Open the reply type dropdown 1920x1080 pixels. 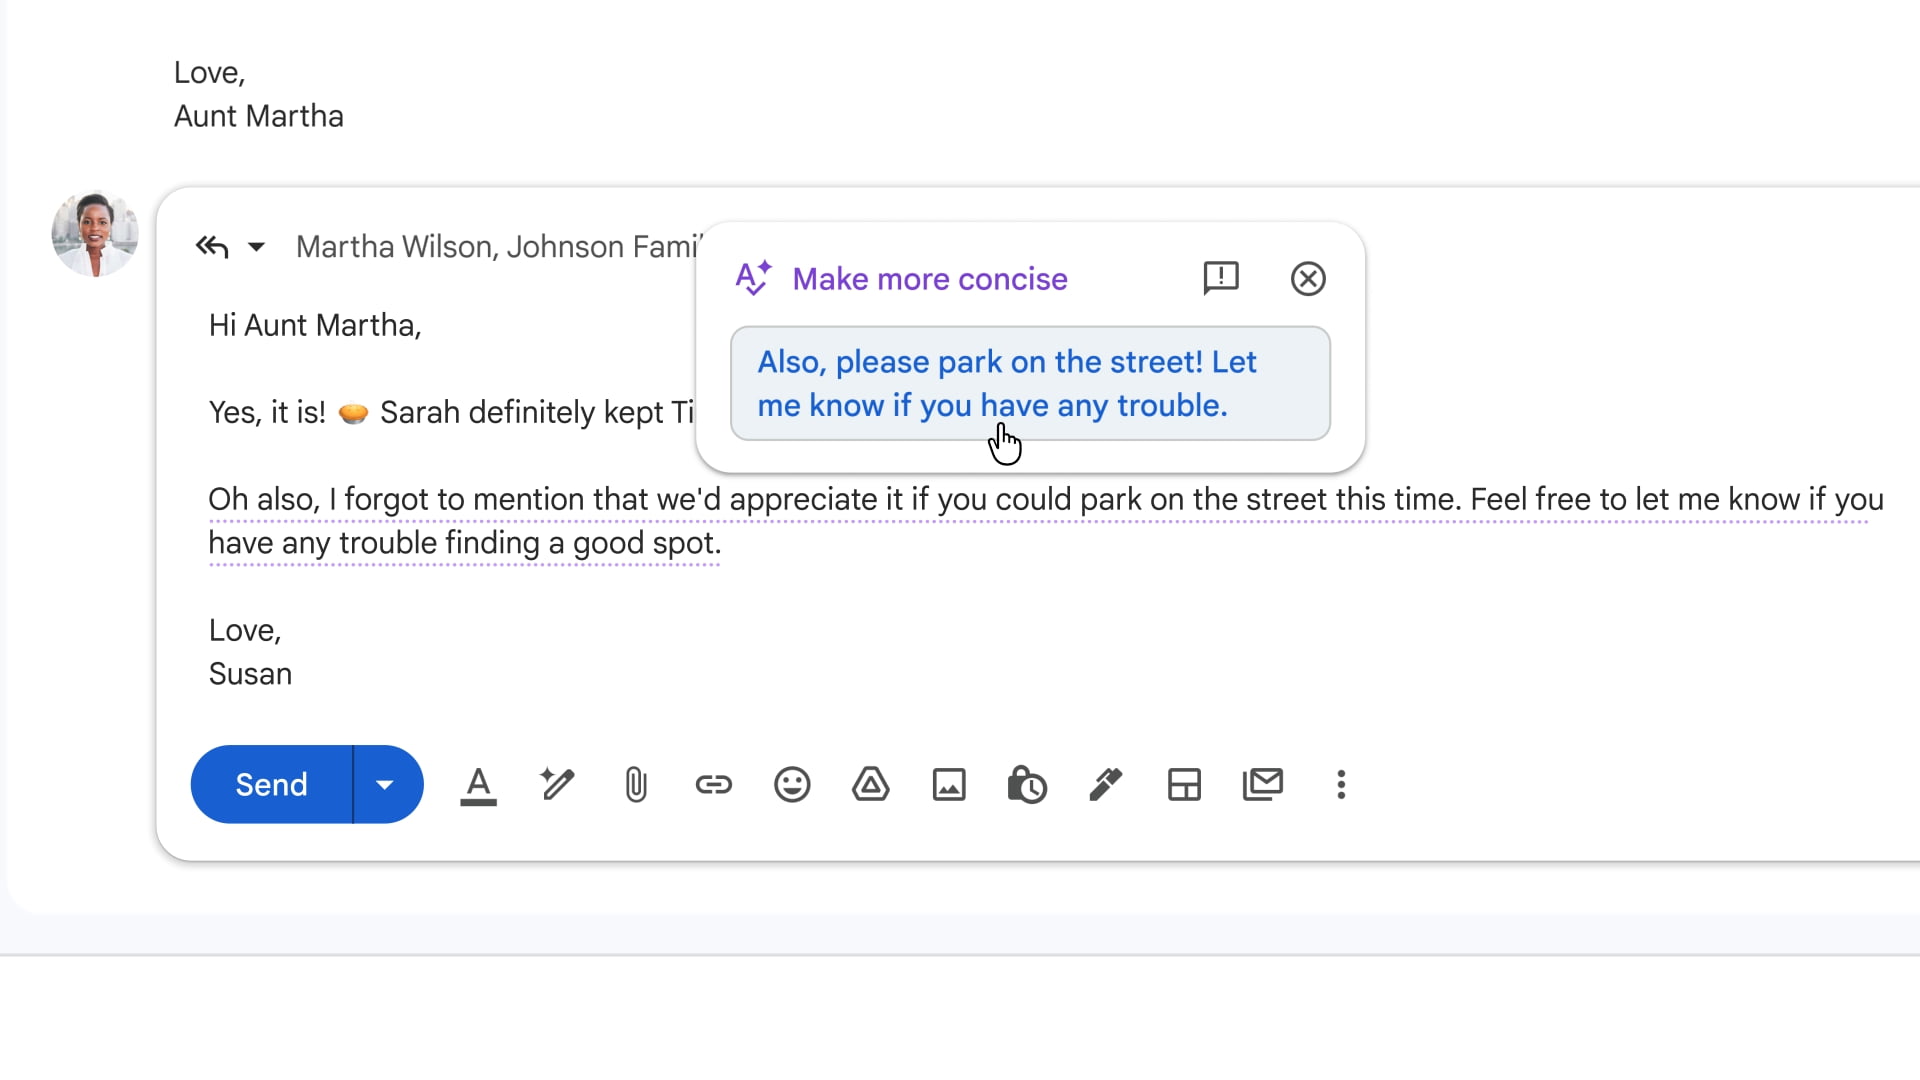click(258, 246)
